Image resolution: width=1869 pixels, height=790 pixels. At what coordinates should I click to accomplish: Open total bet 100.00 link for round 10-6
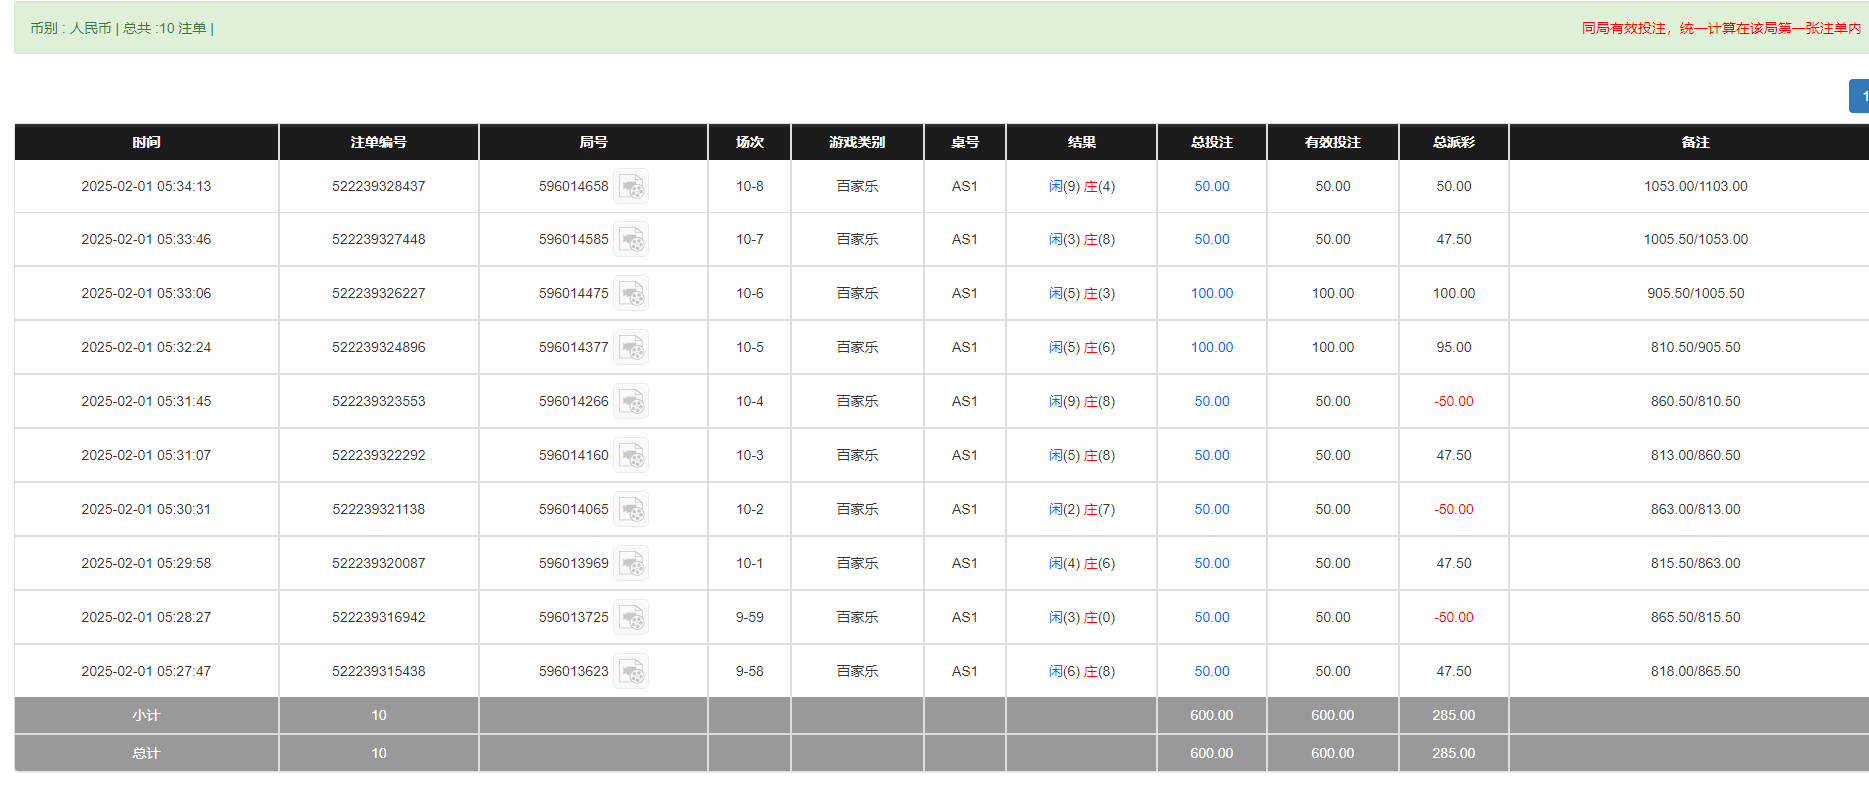[1211, 294]
